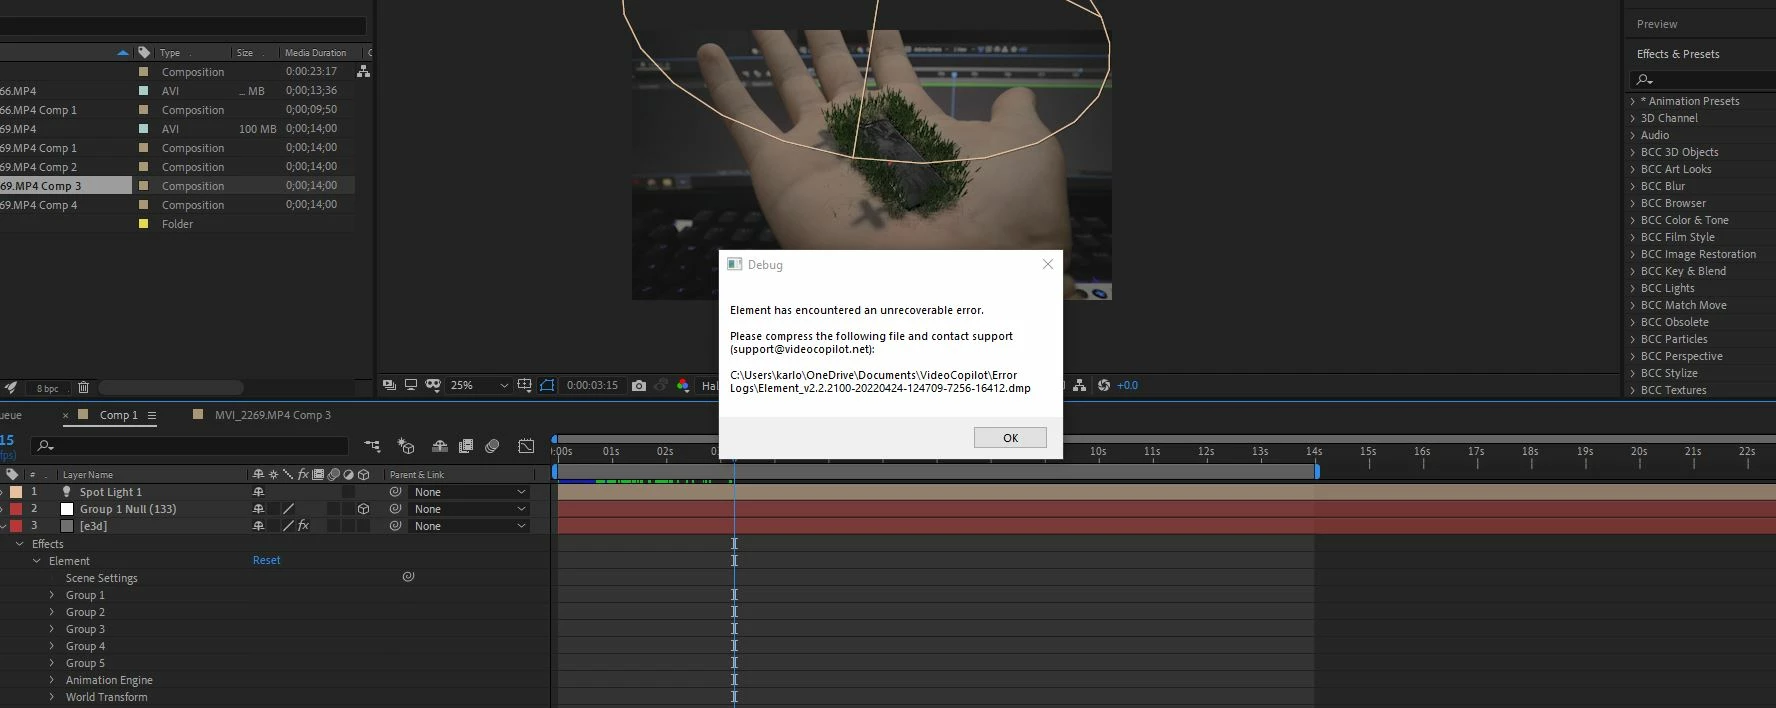Expand the BCC Particles effects category
The width and height of the screenshot is (1776, 708).
tap(1633, 339)
